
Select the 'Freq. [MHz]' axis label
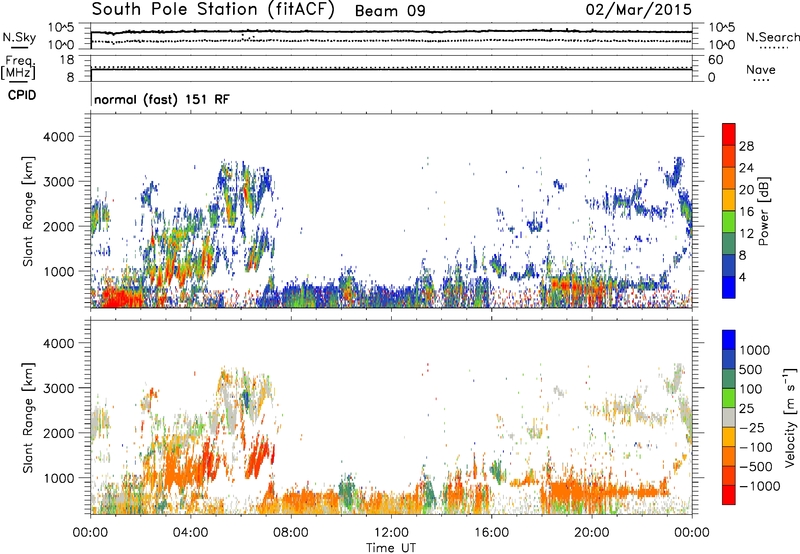tap(18, 67)
